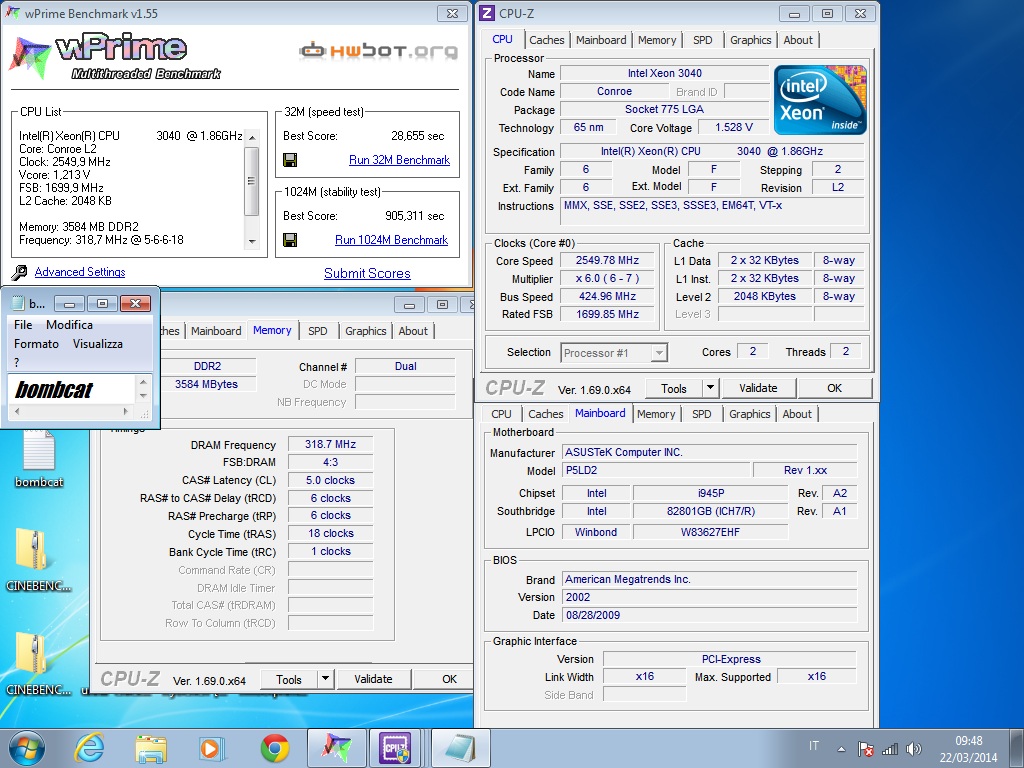The image size is (1024, 768).
Task: Click the Notepad horizontal scrollbar right arrow
Action: [125, 411]
